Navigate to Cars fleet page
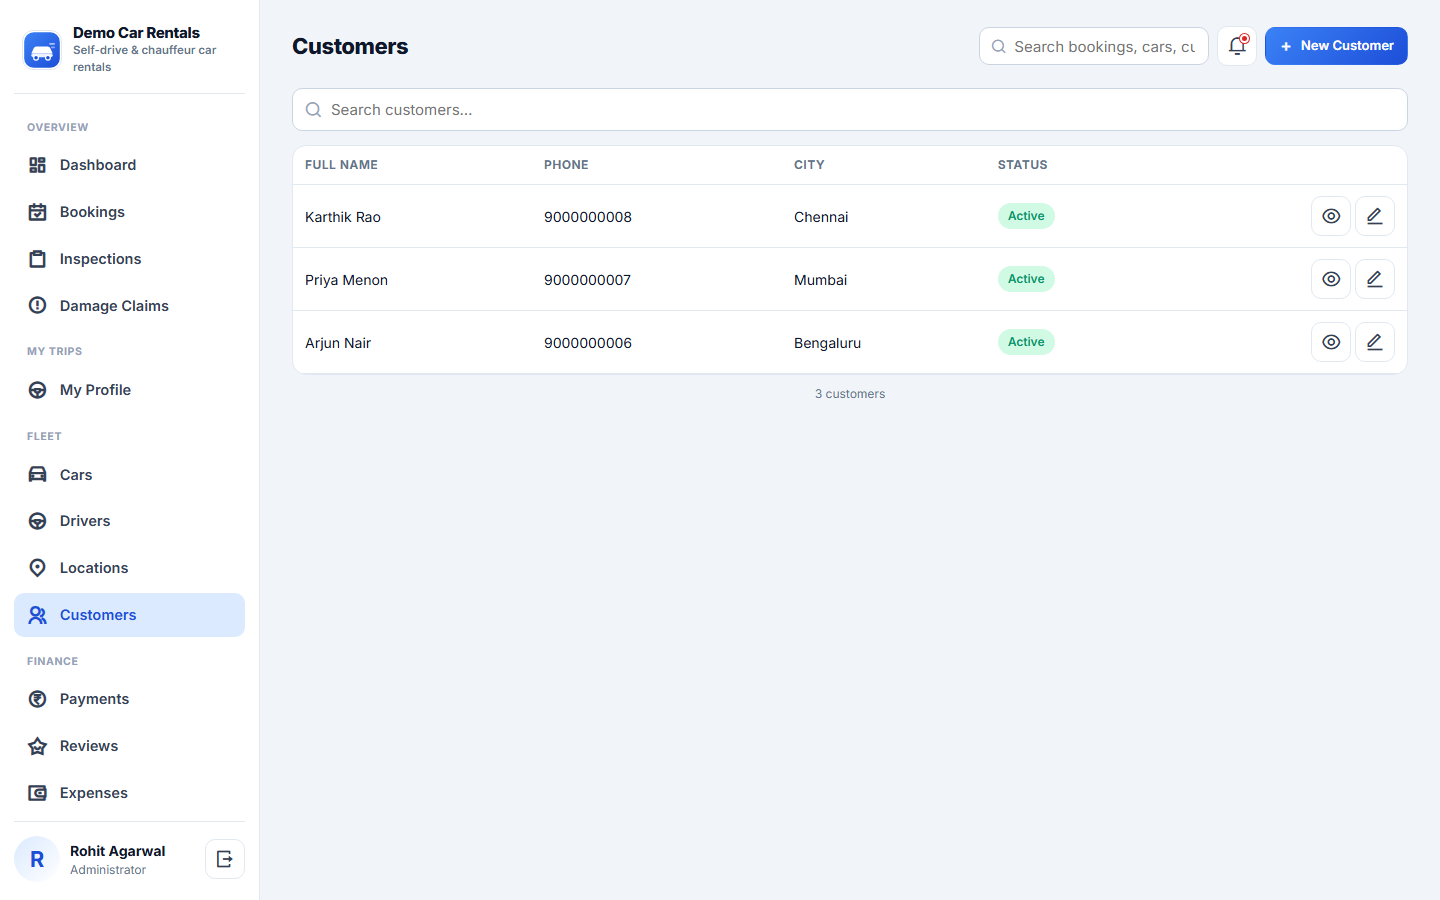The image size is (1440, 900). click(129, 475)
